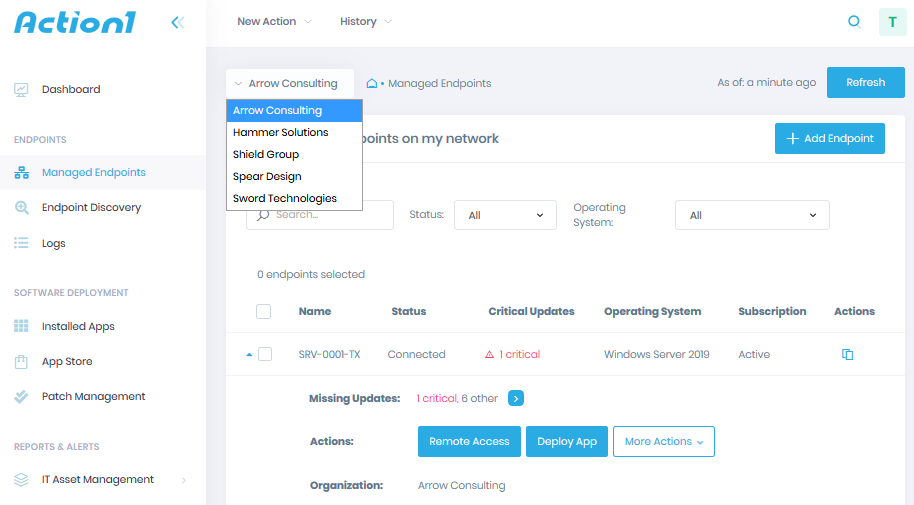Open missing updates details arrow button
Screen dimensions: 914x505
516,398
